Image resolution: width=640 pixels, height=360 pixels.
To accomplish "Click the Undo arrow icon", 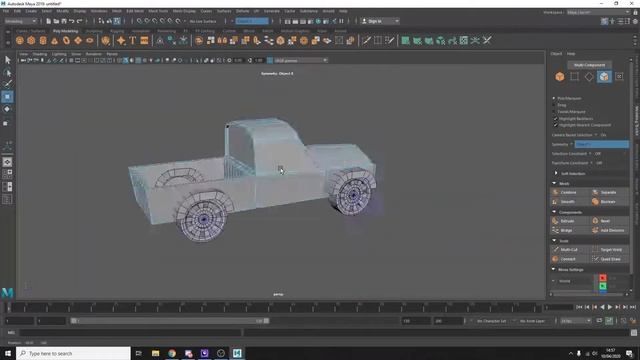I will 72,21.
